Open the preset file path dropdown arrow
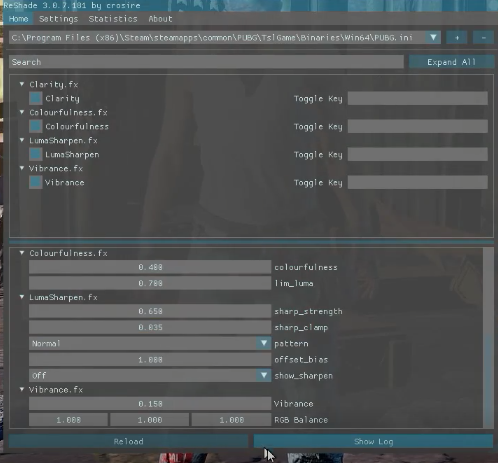498x463 pixels. 433,38
